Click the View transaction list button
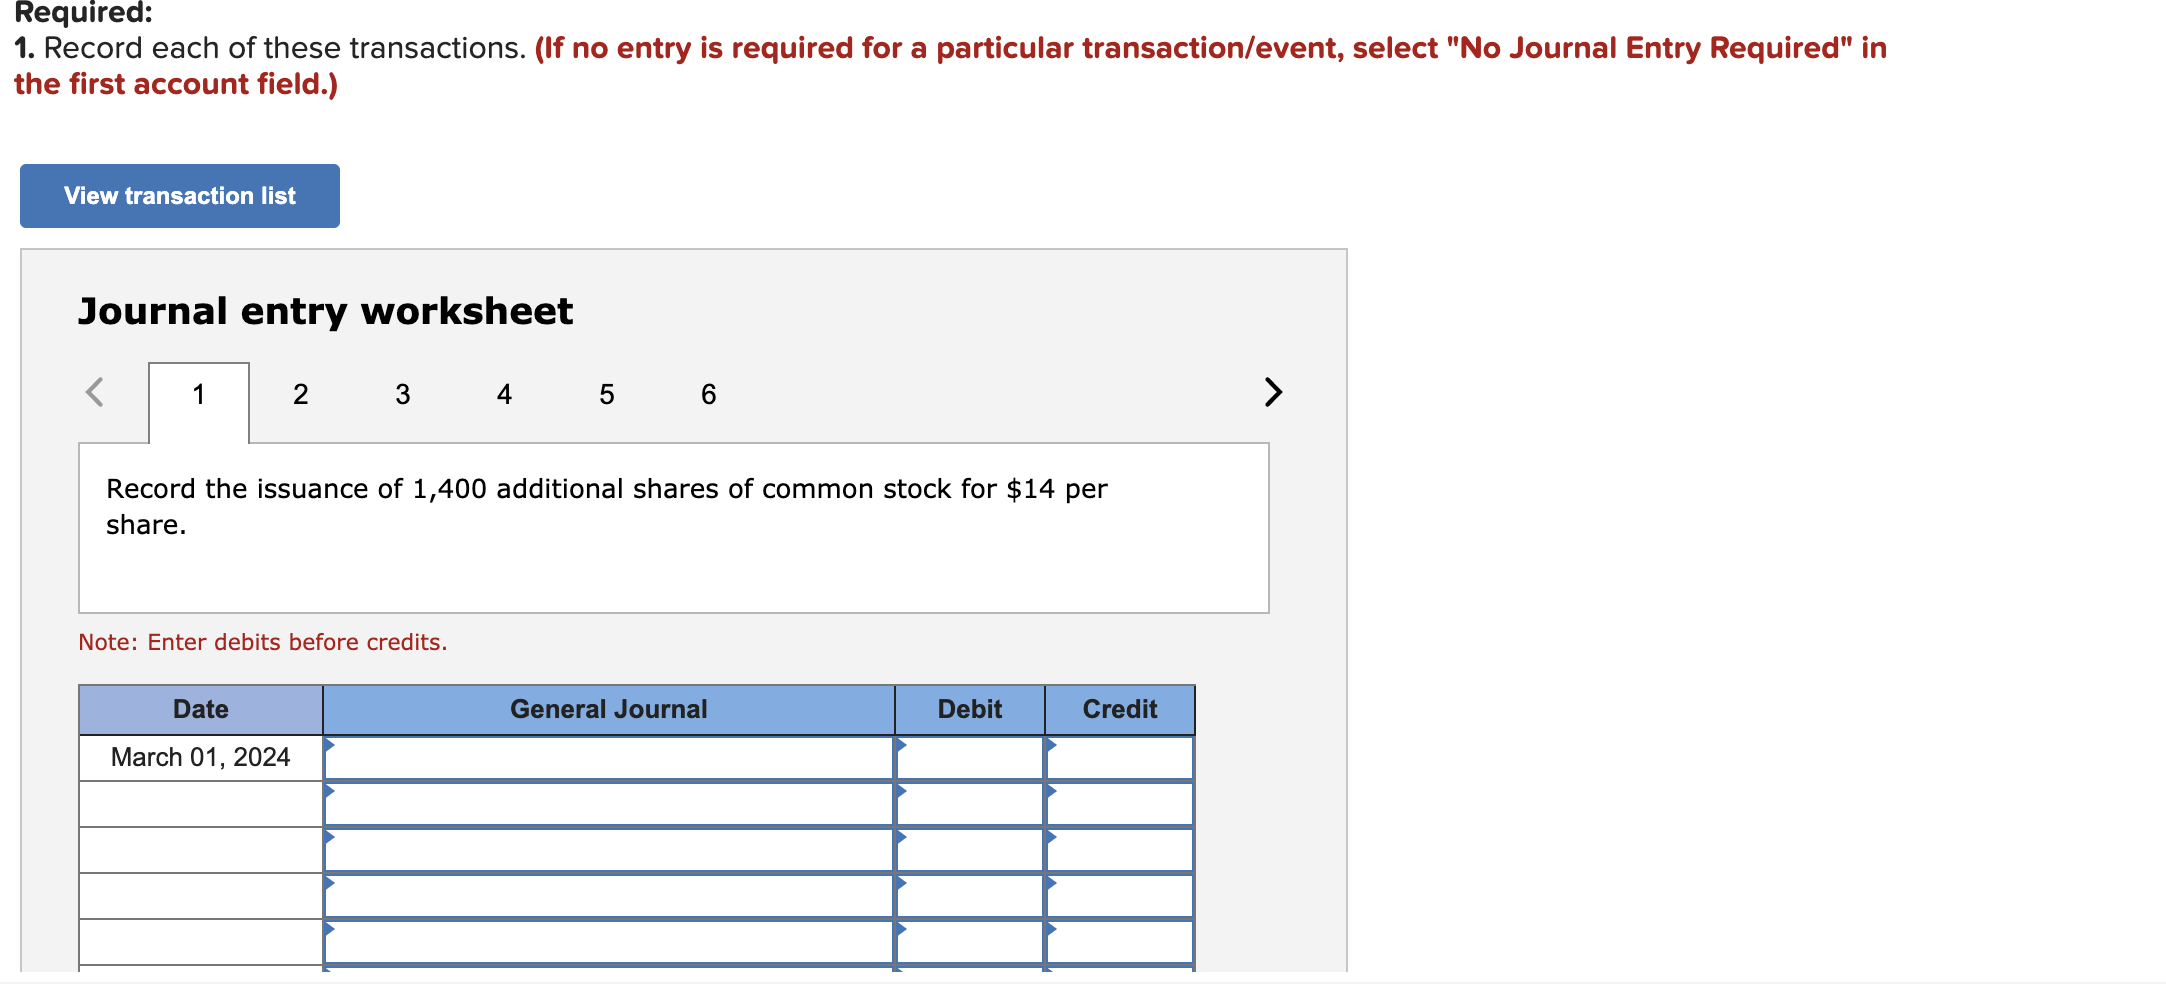 (x=179, y=195)
